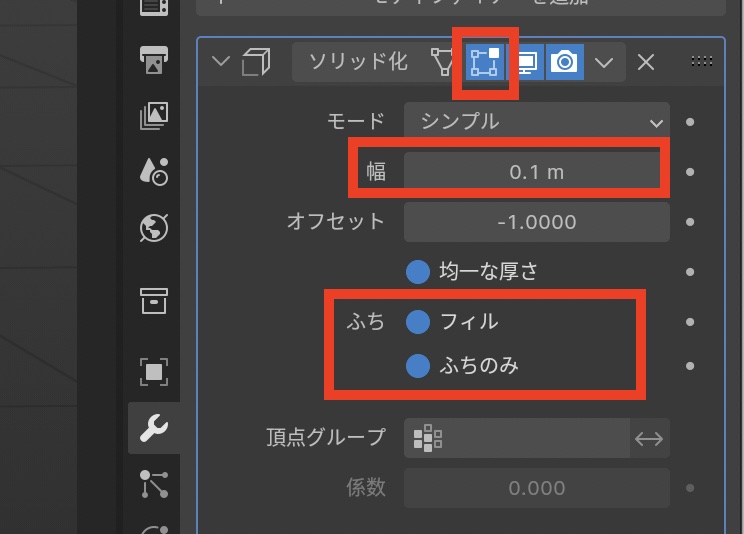Click the 幅 field showing 0.1 m
The width and height of the screenshot is (744, 534).
click(536, 172)
